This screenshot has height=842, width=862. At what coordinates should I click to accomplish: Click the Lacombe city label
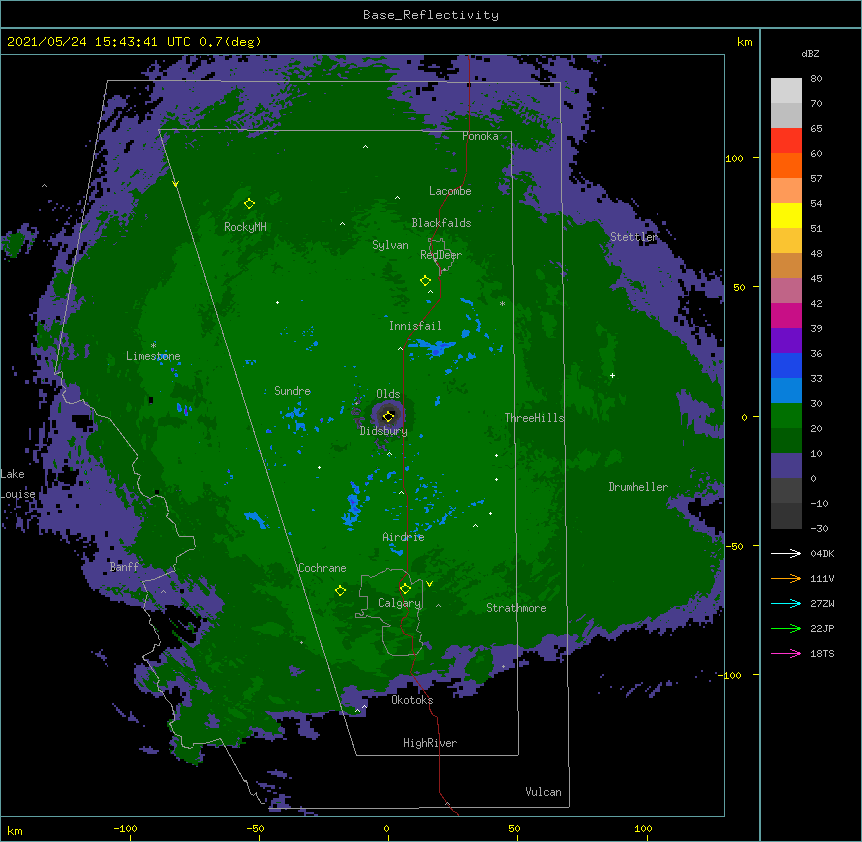[450, 191]
